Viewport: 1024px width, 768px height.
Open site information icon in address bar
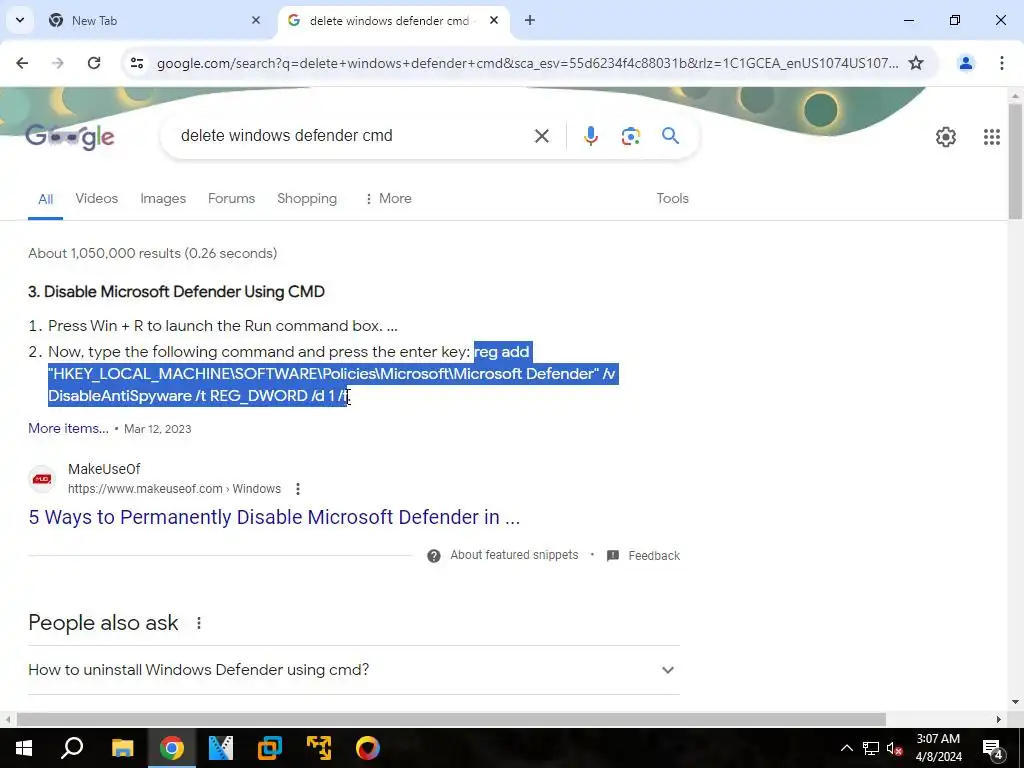137,63
